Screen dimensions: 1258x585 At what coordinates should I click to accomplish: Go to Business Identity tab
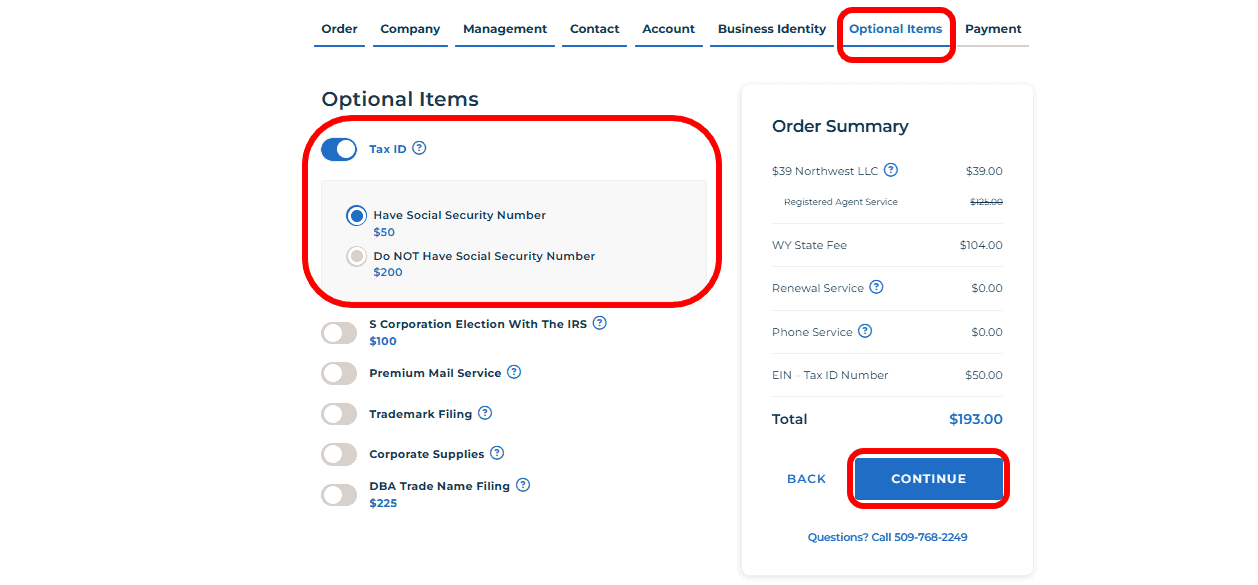(772, 29)
